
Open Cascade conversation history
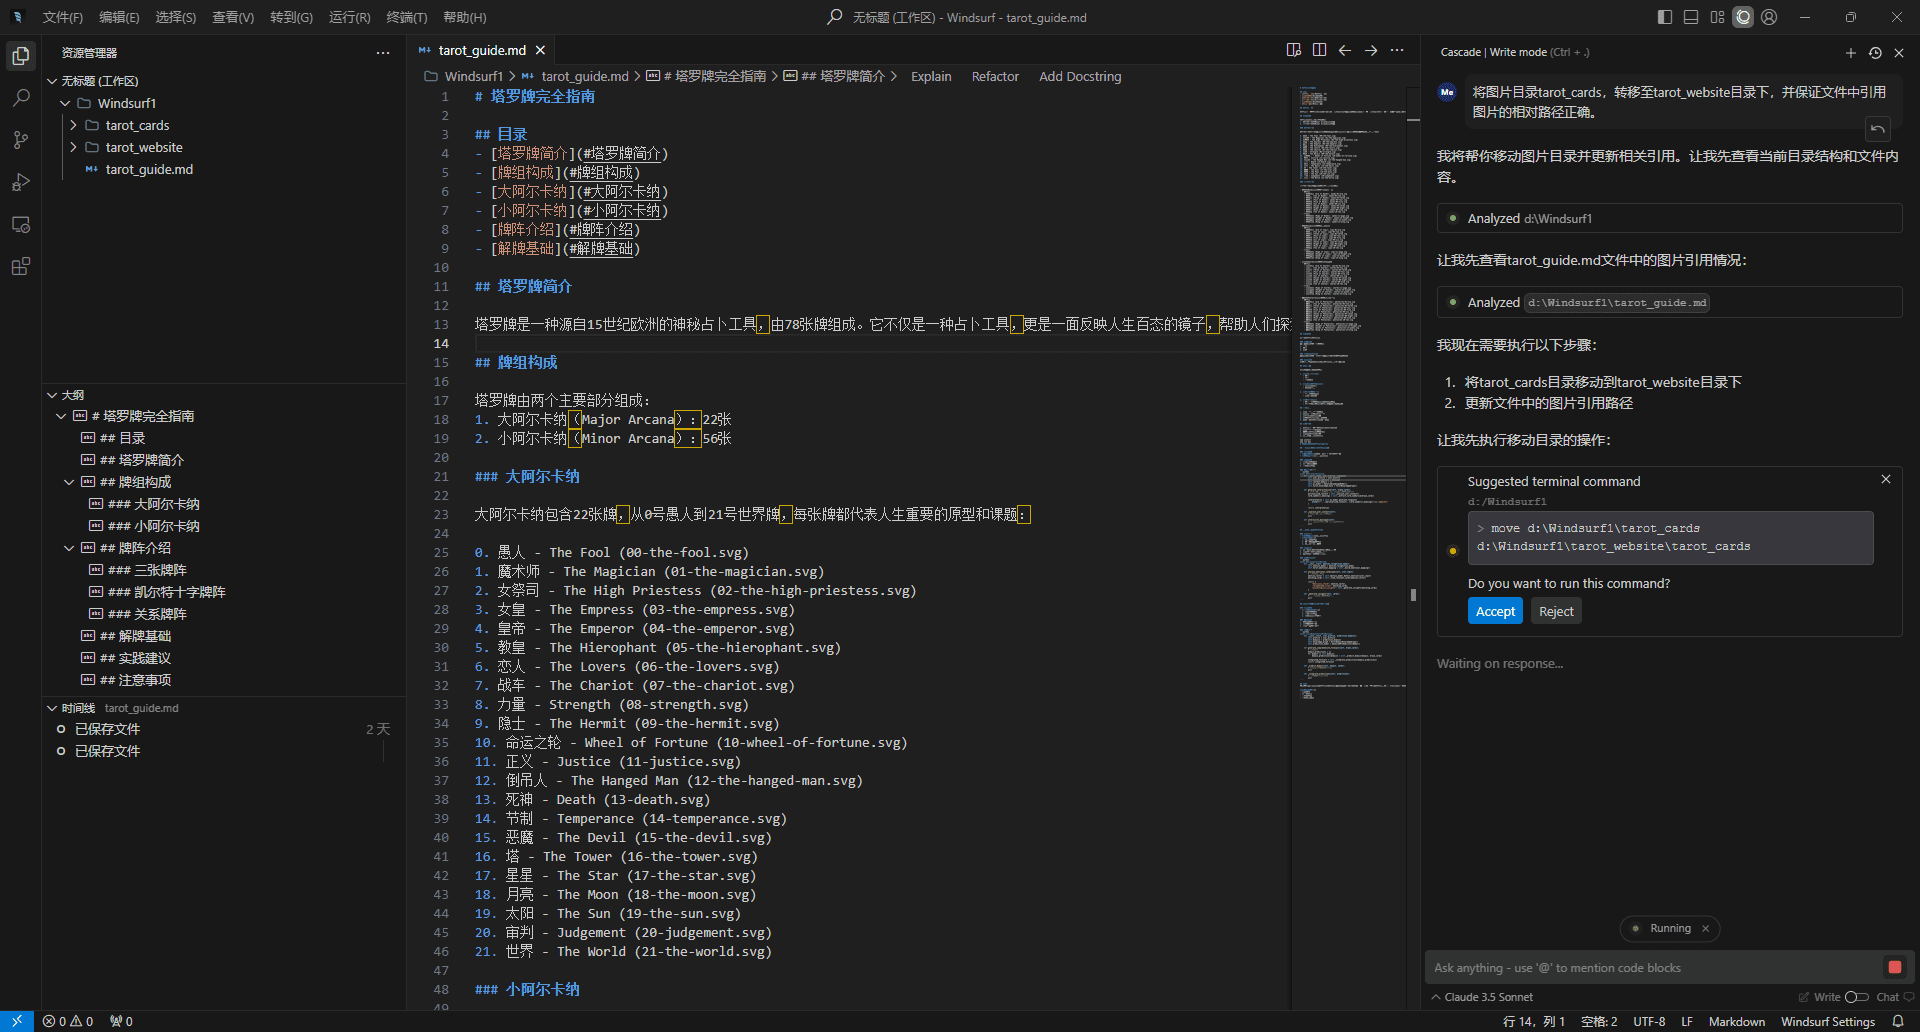[x=1875, y=52]
